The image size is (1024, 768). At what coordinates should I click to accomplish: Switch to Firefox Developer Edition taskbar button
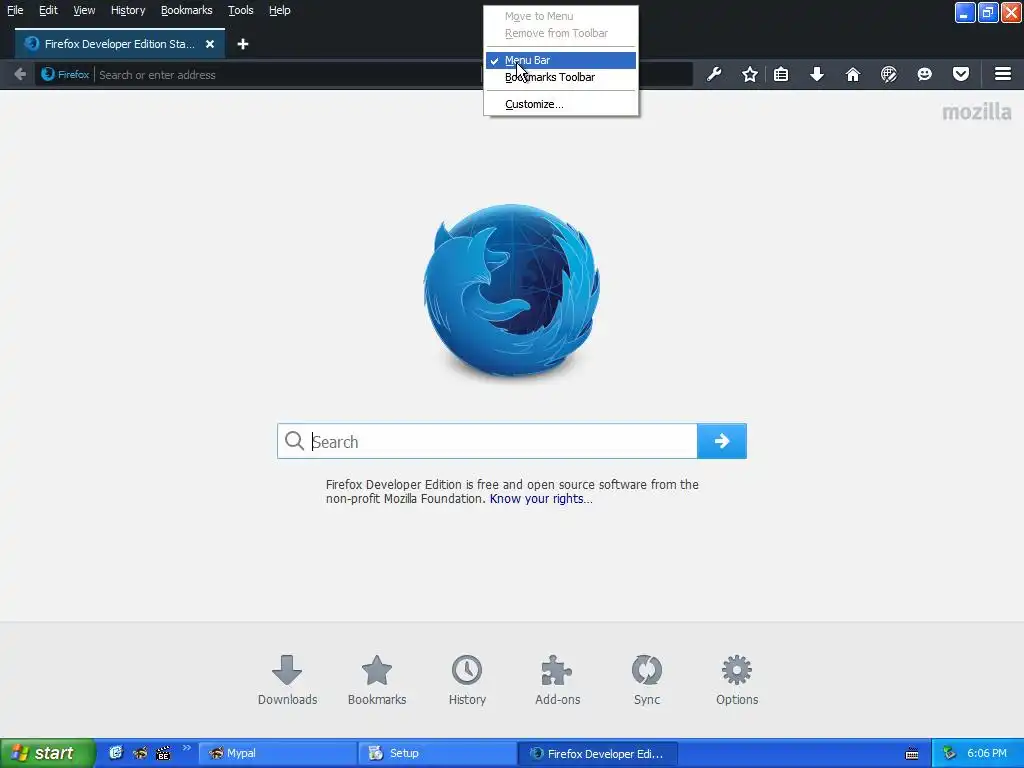click(x=598, y=753)
